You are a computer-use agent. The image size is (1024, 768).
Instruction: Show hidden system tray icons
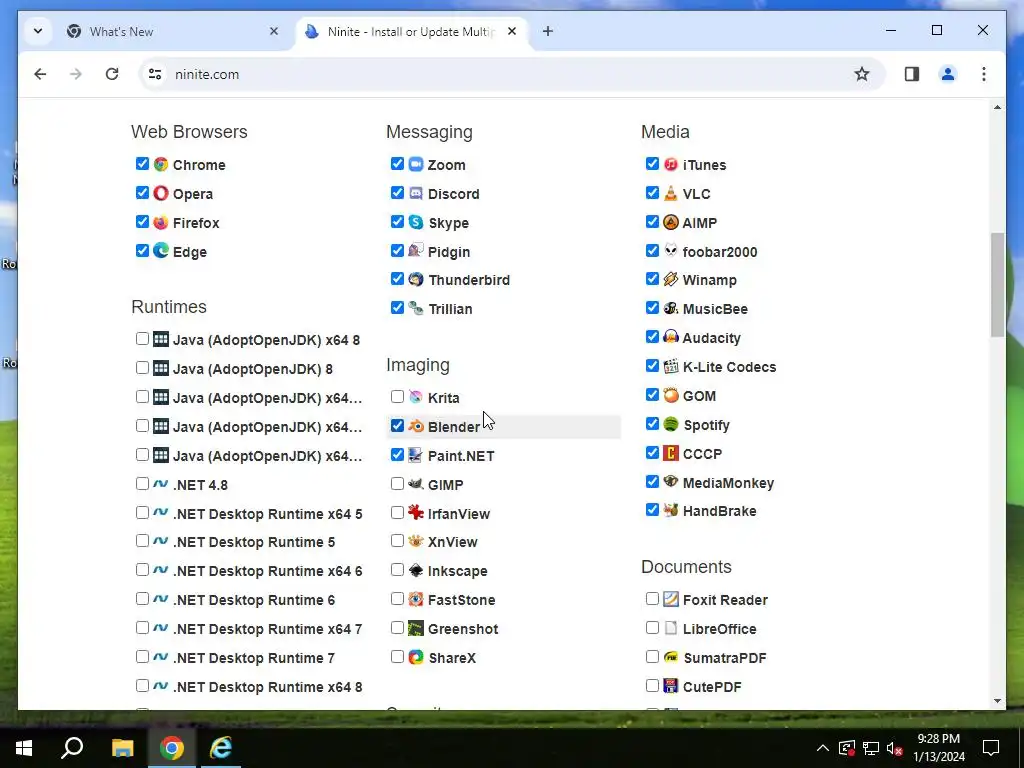[823, 748]
